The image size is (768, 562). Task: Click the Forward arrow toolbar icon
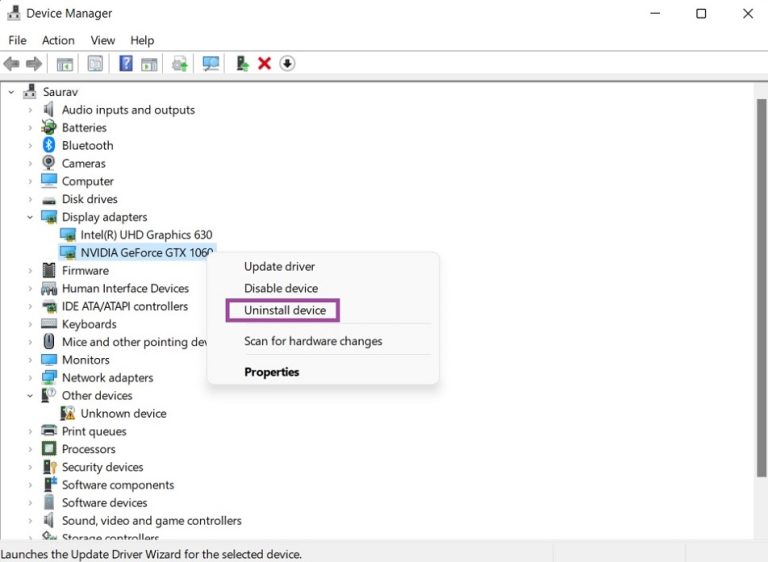coord(34,64)
